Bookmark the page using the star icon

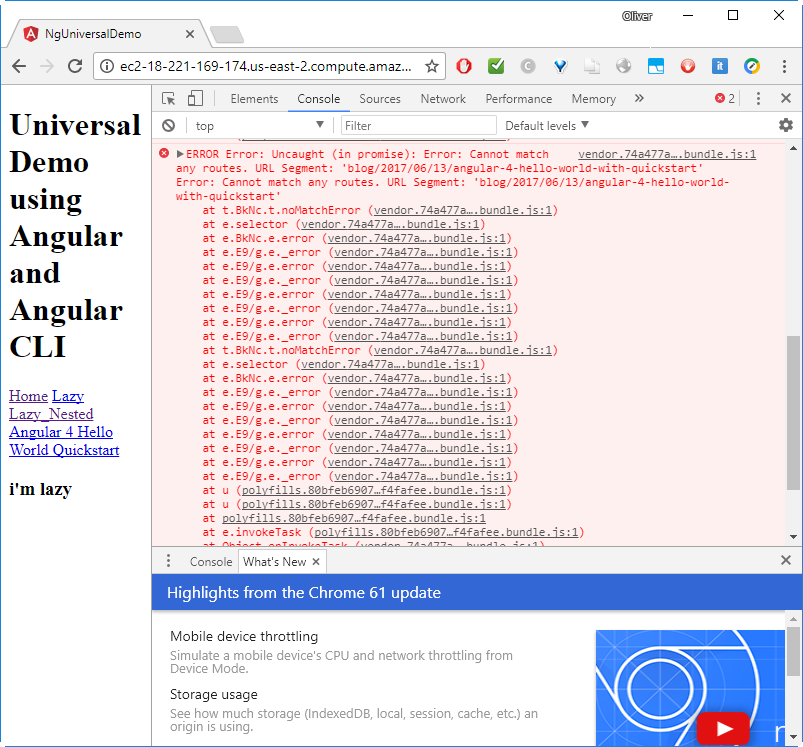[430, 65]
